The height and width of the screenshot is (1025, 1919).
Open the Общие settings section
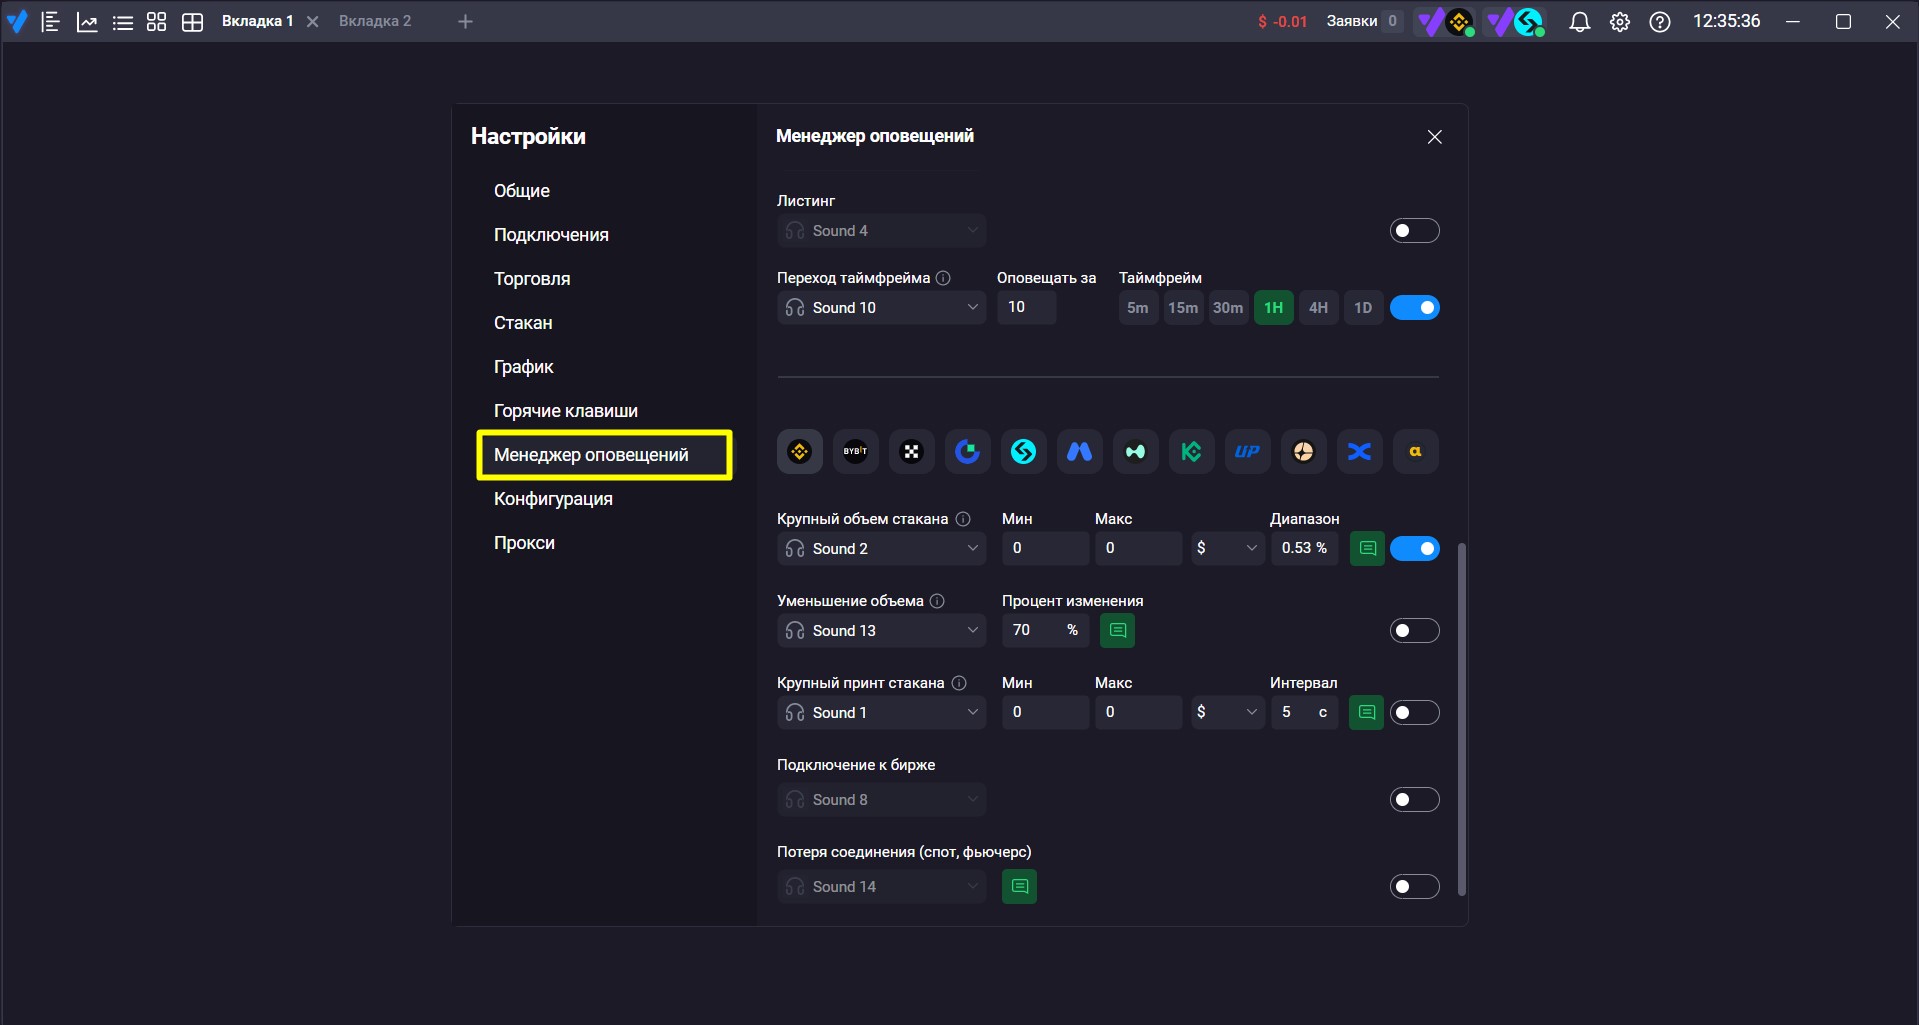tap(522, 191)
